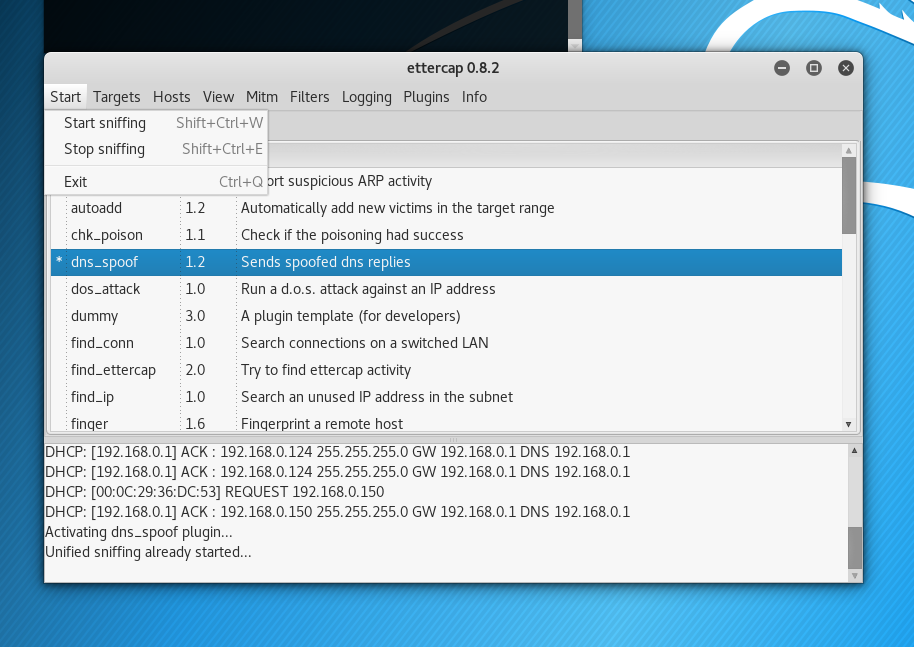Select the find_conn plugin row

[447, 343]
